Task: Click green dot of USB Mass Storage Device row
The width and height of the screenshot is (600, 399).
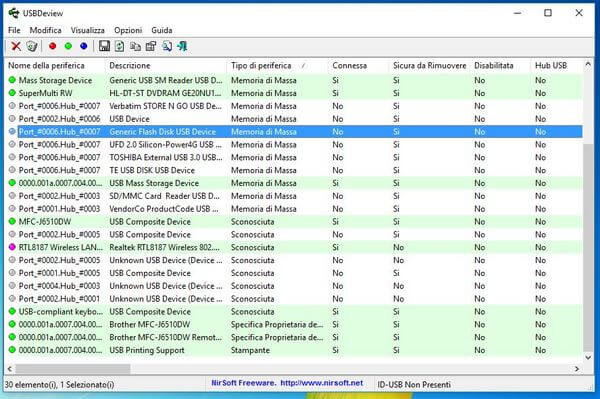Action: click(x=12, y=183)
